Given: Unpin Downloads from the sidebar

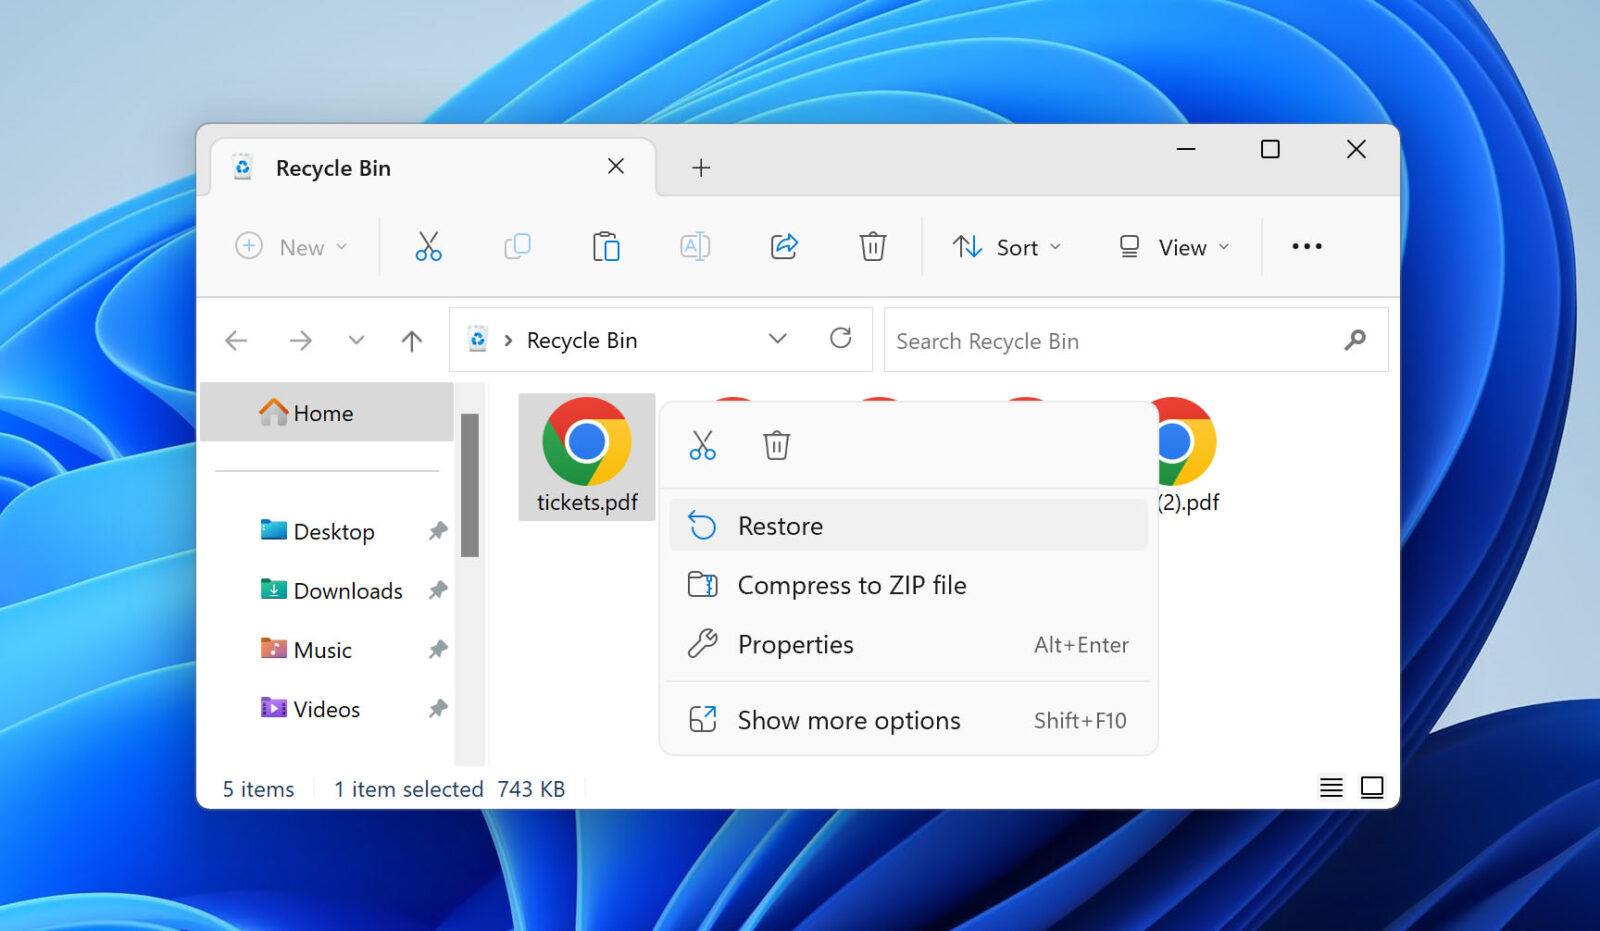Looking at the screenshot, I should [x=438, y=590].
